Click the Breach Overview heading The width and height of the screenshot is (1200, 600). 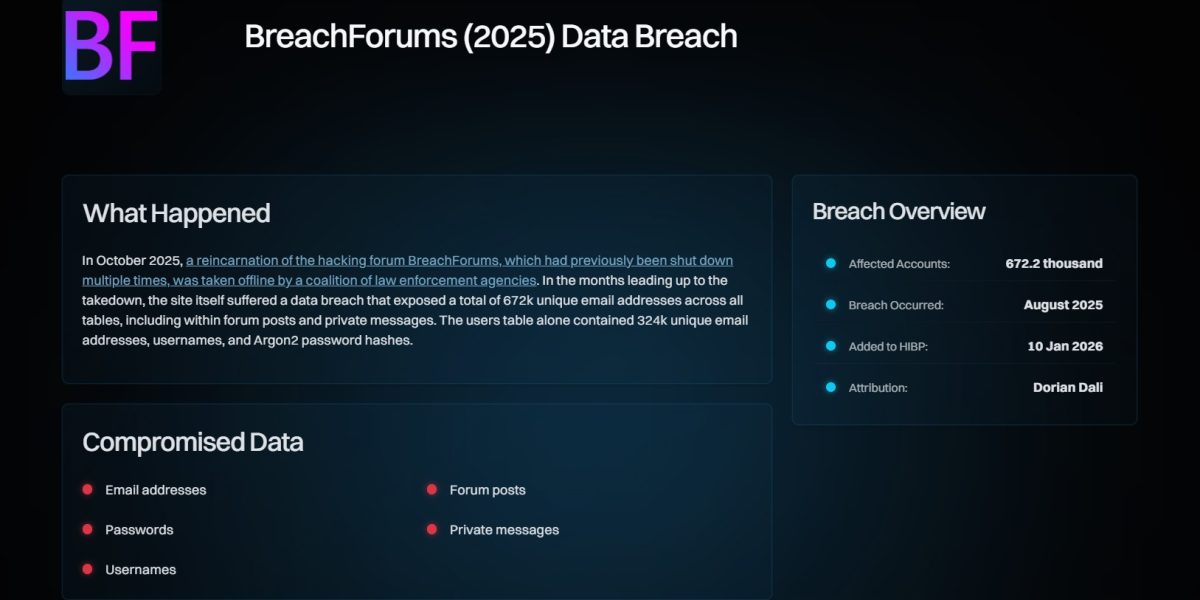(x=898, y=211)
